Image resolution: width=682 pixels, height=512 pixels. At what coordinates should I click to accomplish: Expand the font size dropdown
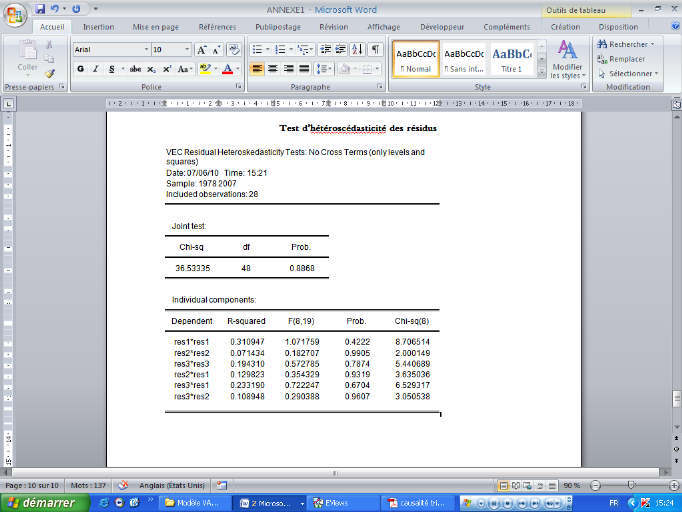click(187, 49)
